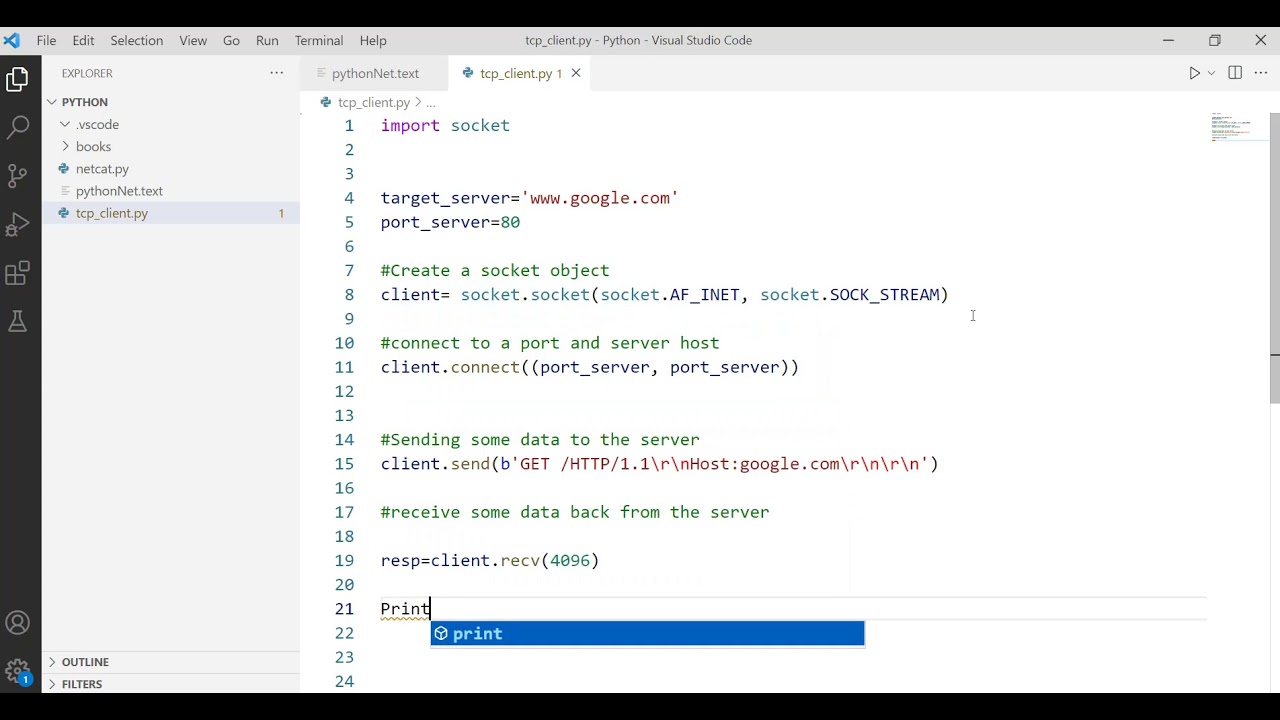
Task: Open the Run and Debug view icon
Action: point(17,224)
